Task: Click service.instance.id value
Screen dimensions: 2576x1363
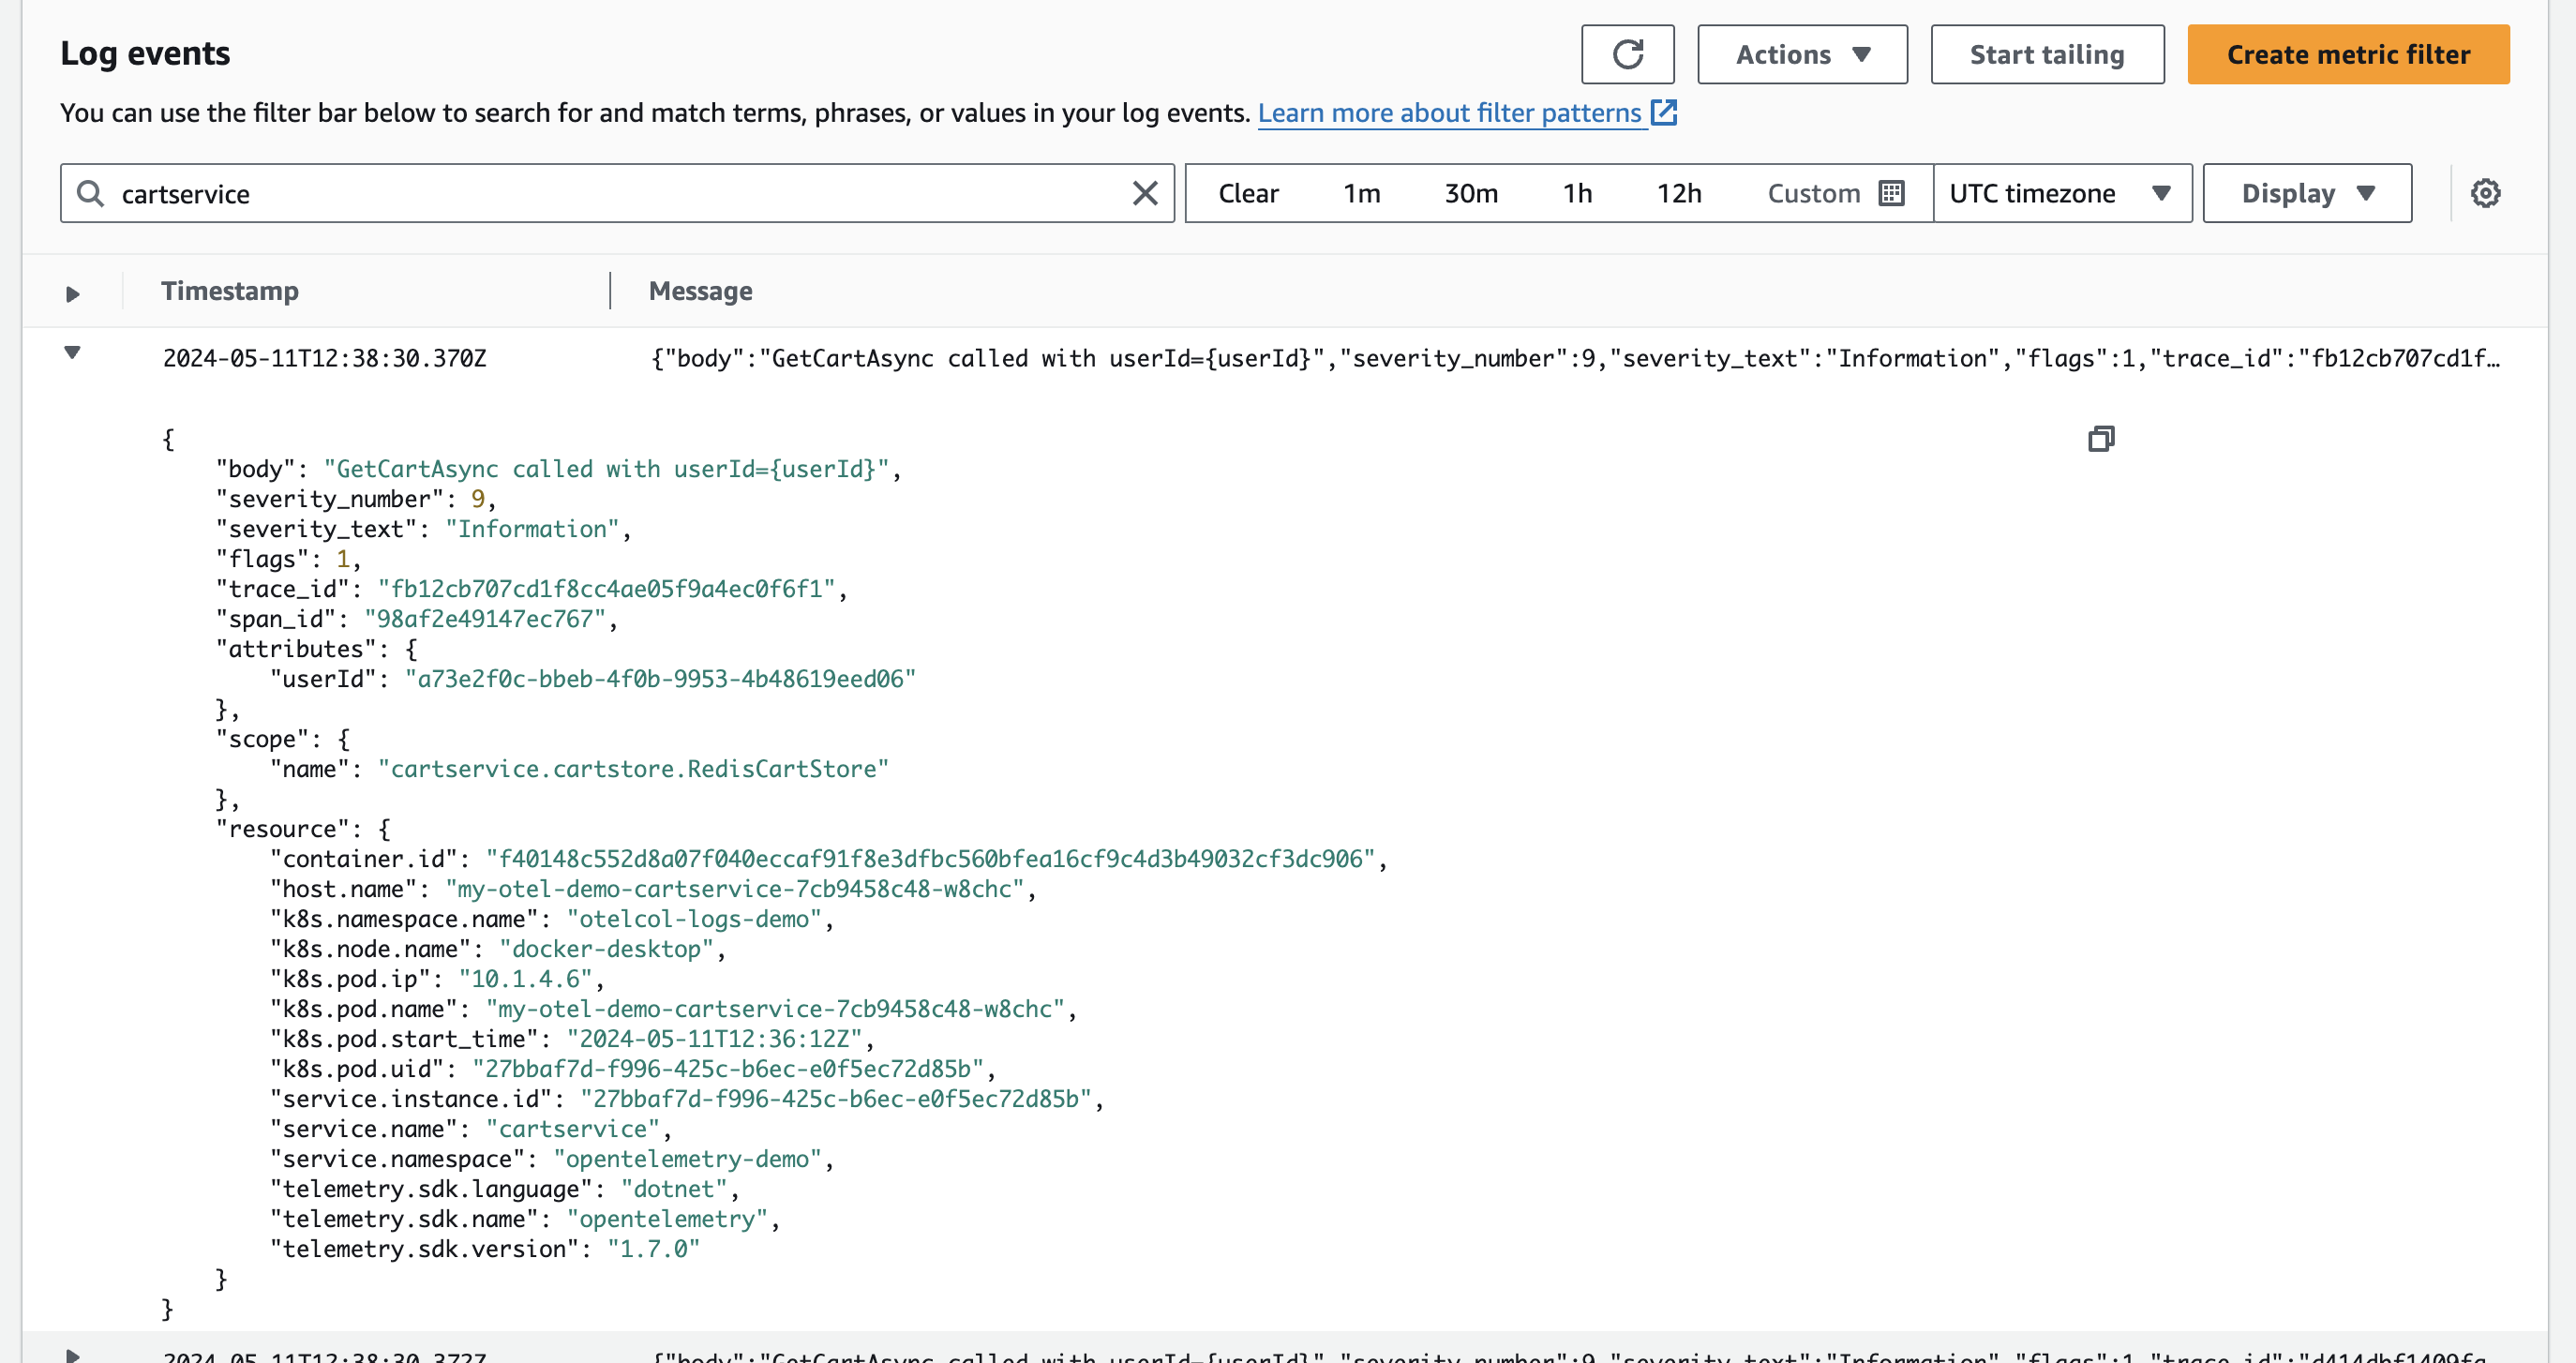Action: pyautogui.click(x=836, y=1099)
